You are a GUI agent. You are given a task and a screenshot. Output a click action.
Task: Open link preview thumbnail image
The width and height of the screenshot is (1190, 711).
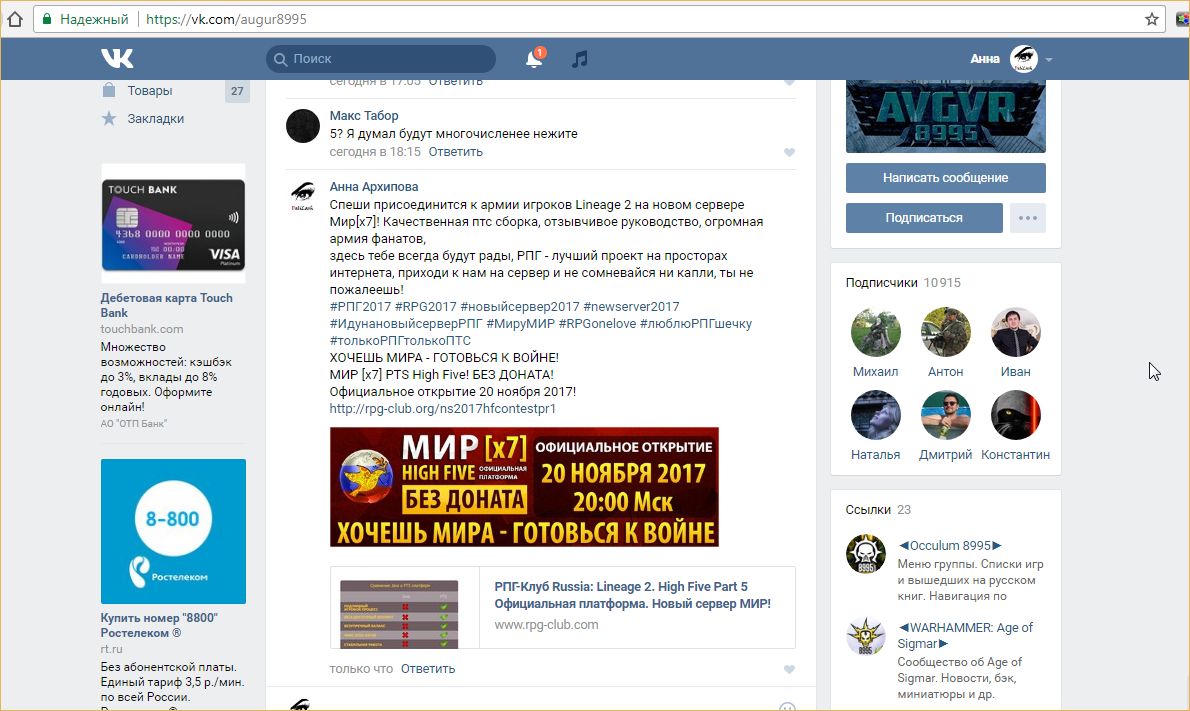(x=399, y=613)
